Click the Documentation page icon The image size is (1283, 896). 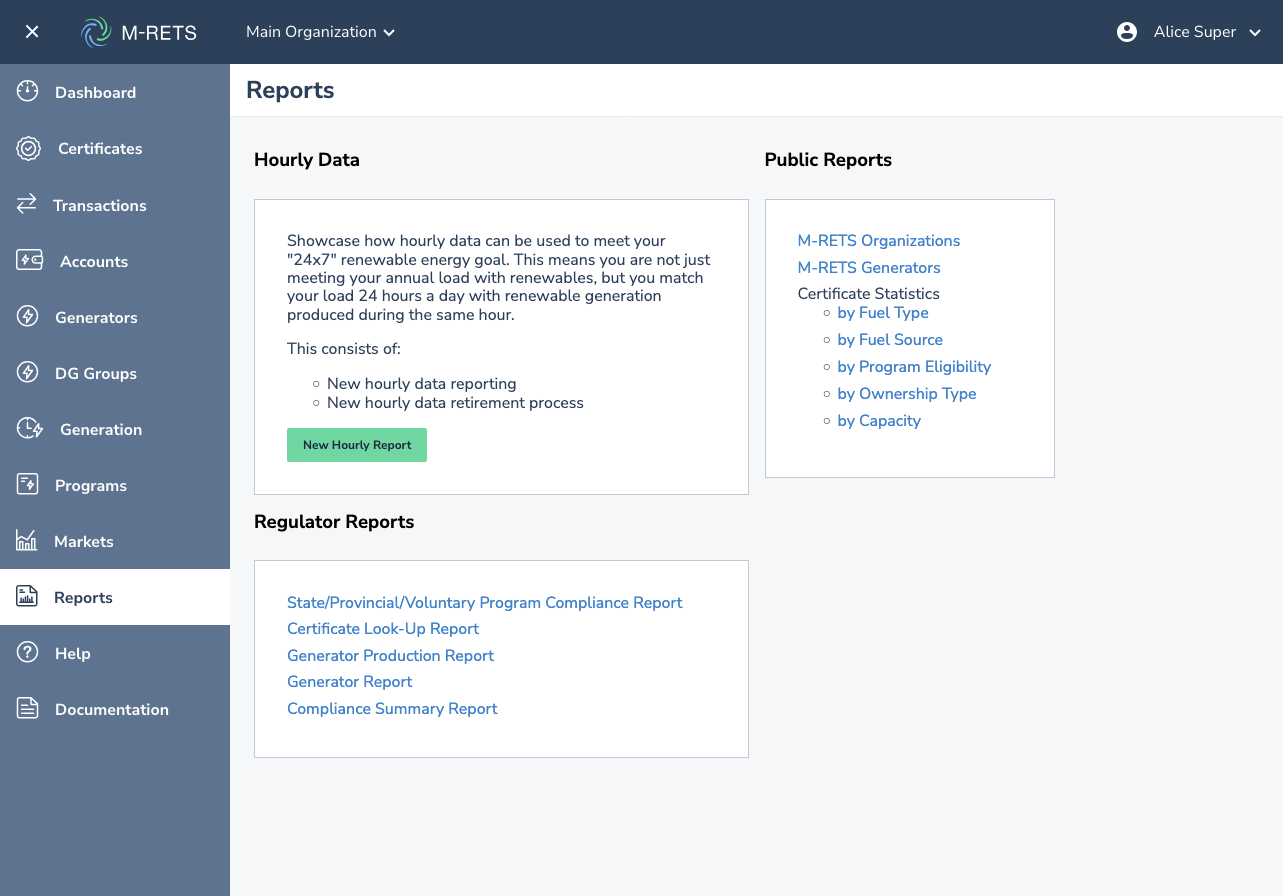click(x=27, y=708)
